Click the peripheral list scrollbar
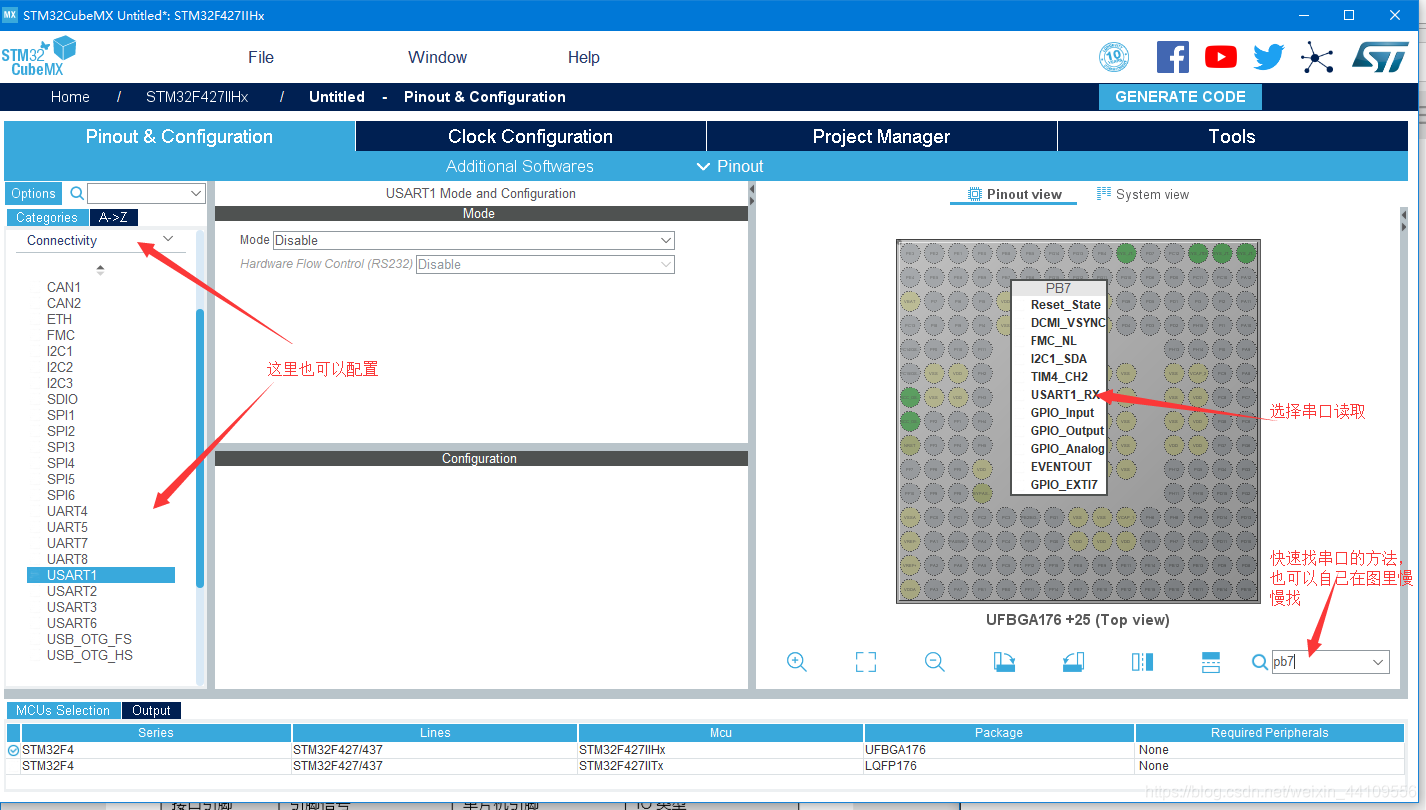 coord(200,448)
